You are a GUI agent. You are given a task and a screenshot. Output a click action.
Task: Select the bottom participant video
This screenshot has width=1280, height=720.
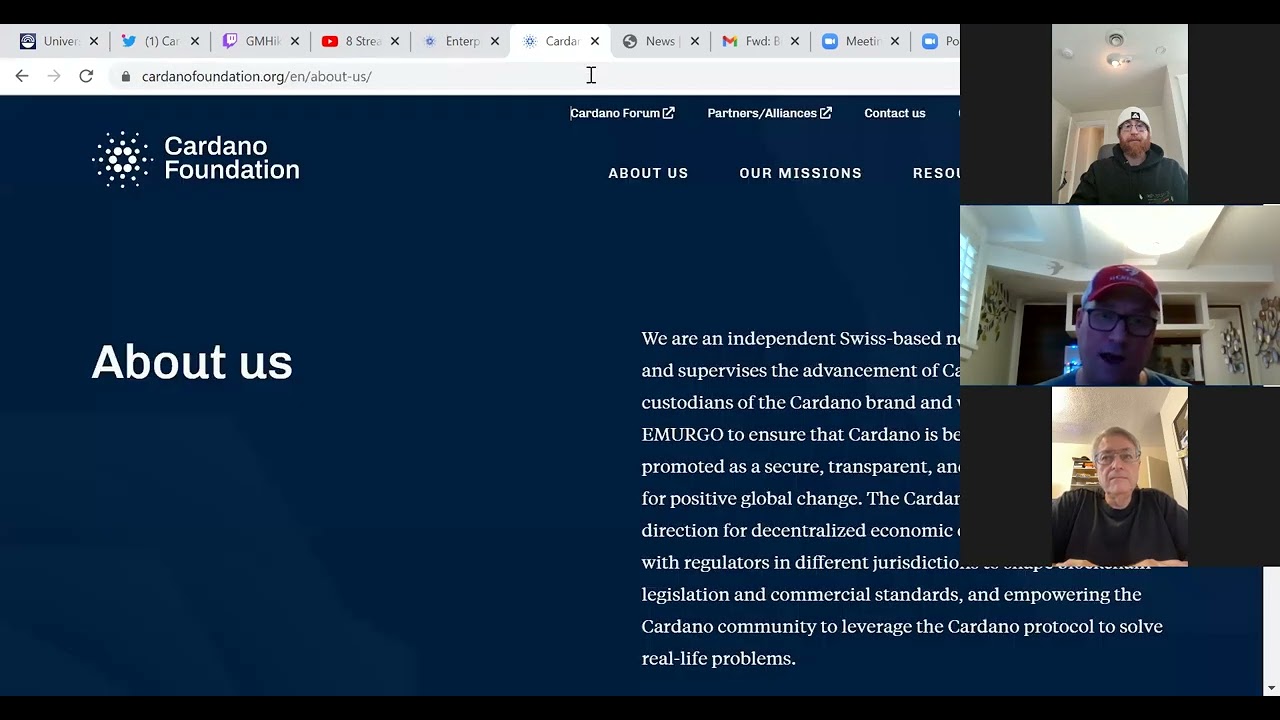[x=1120, y=477]
